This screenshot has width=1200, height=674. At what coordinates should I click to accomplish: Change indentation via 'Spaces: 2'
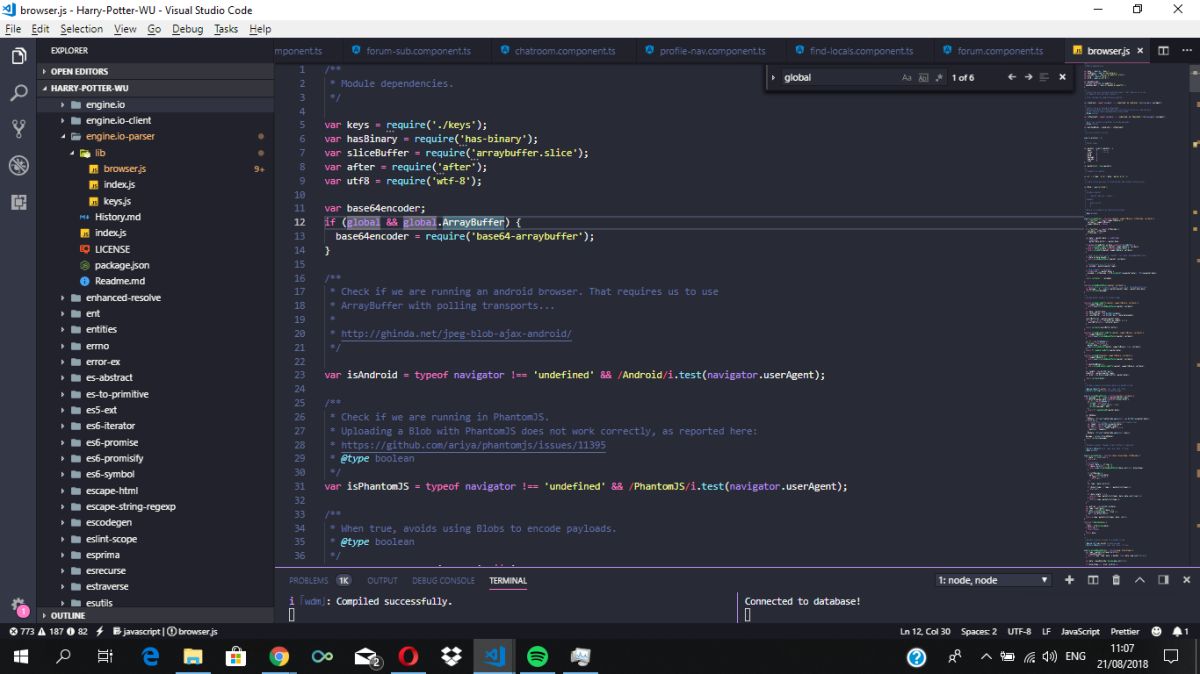pos(979,632)
